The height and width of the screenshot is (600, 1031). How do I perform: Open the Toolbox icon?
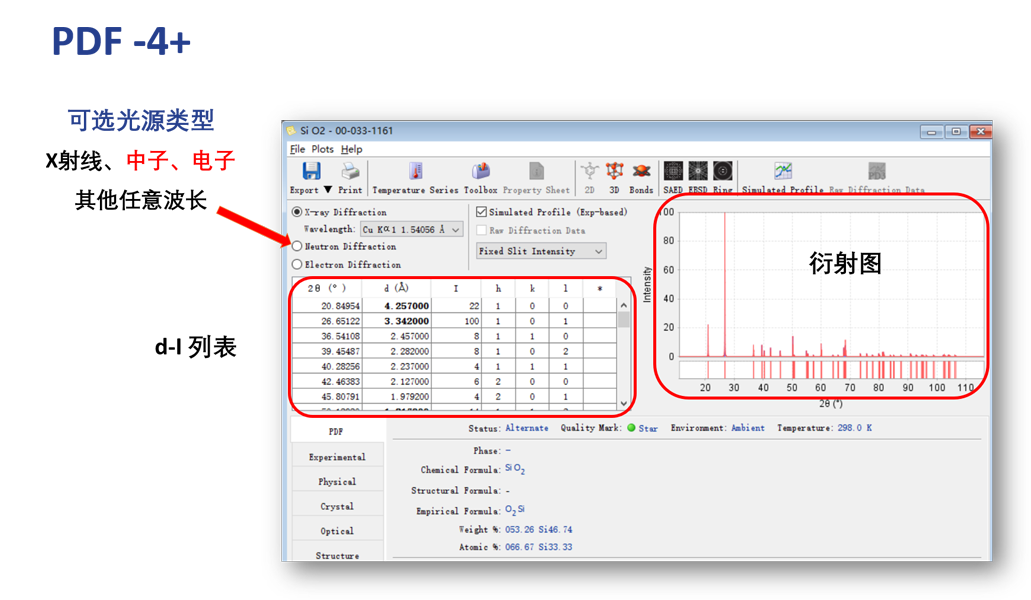pos(481,172)
